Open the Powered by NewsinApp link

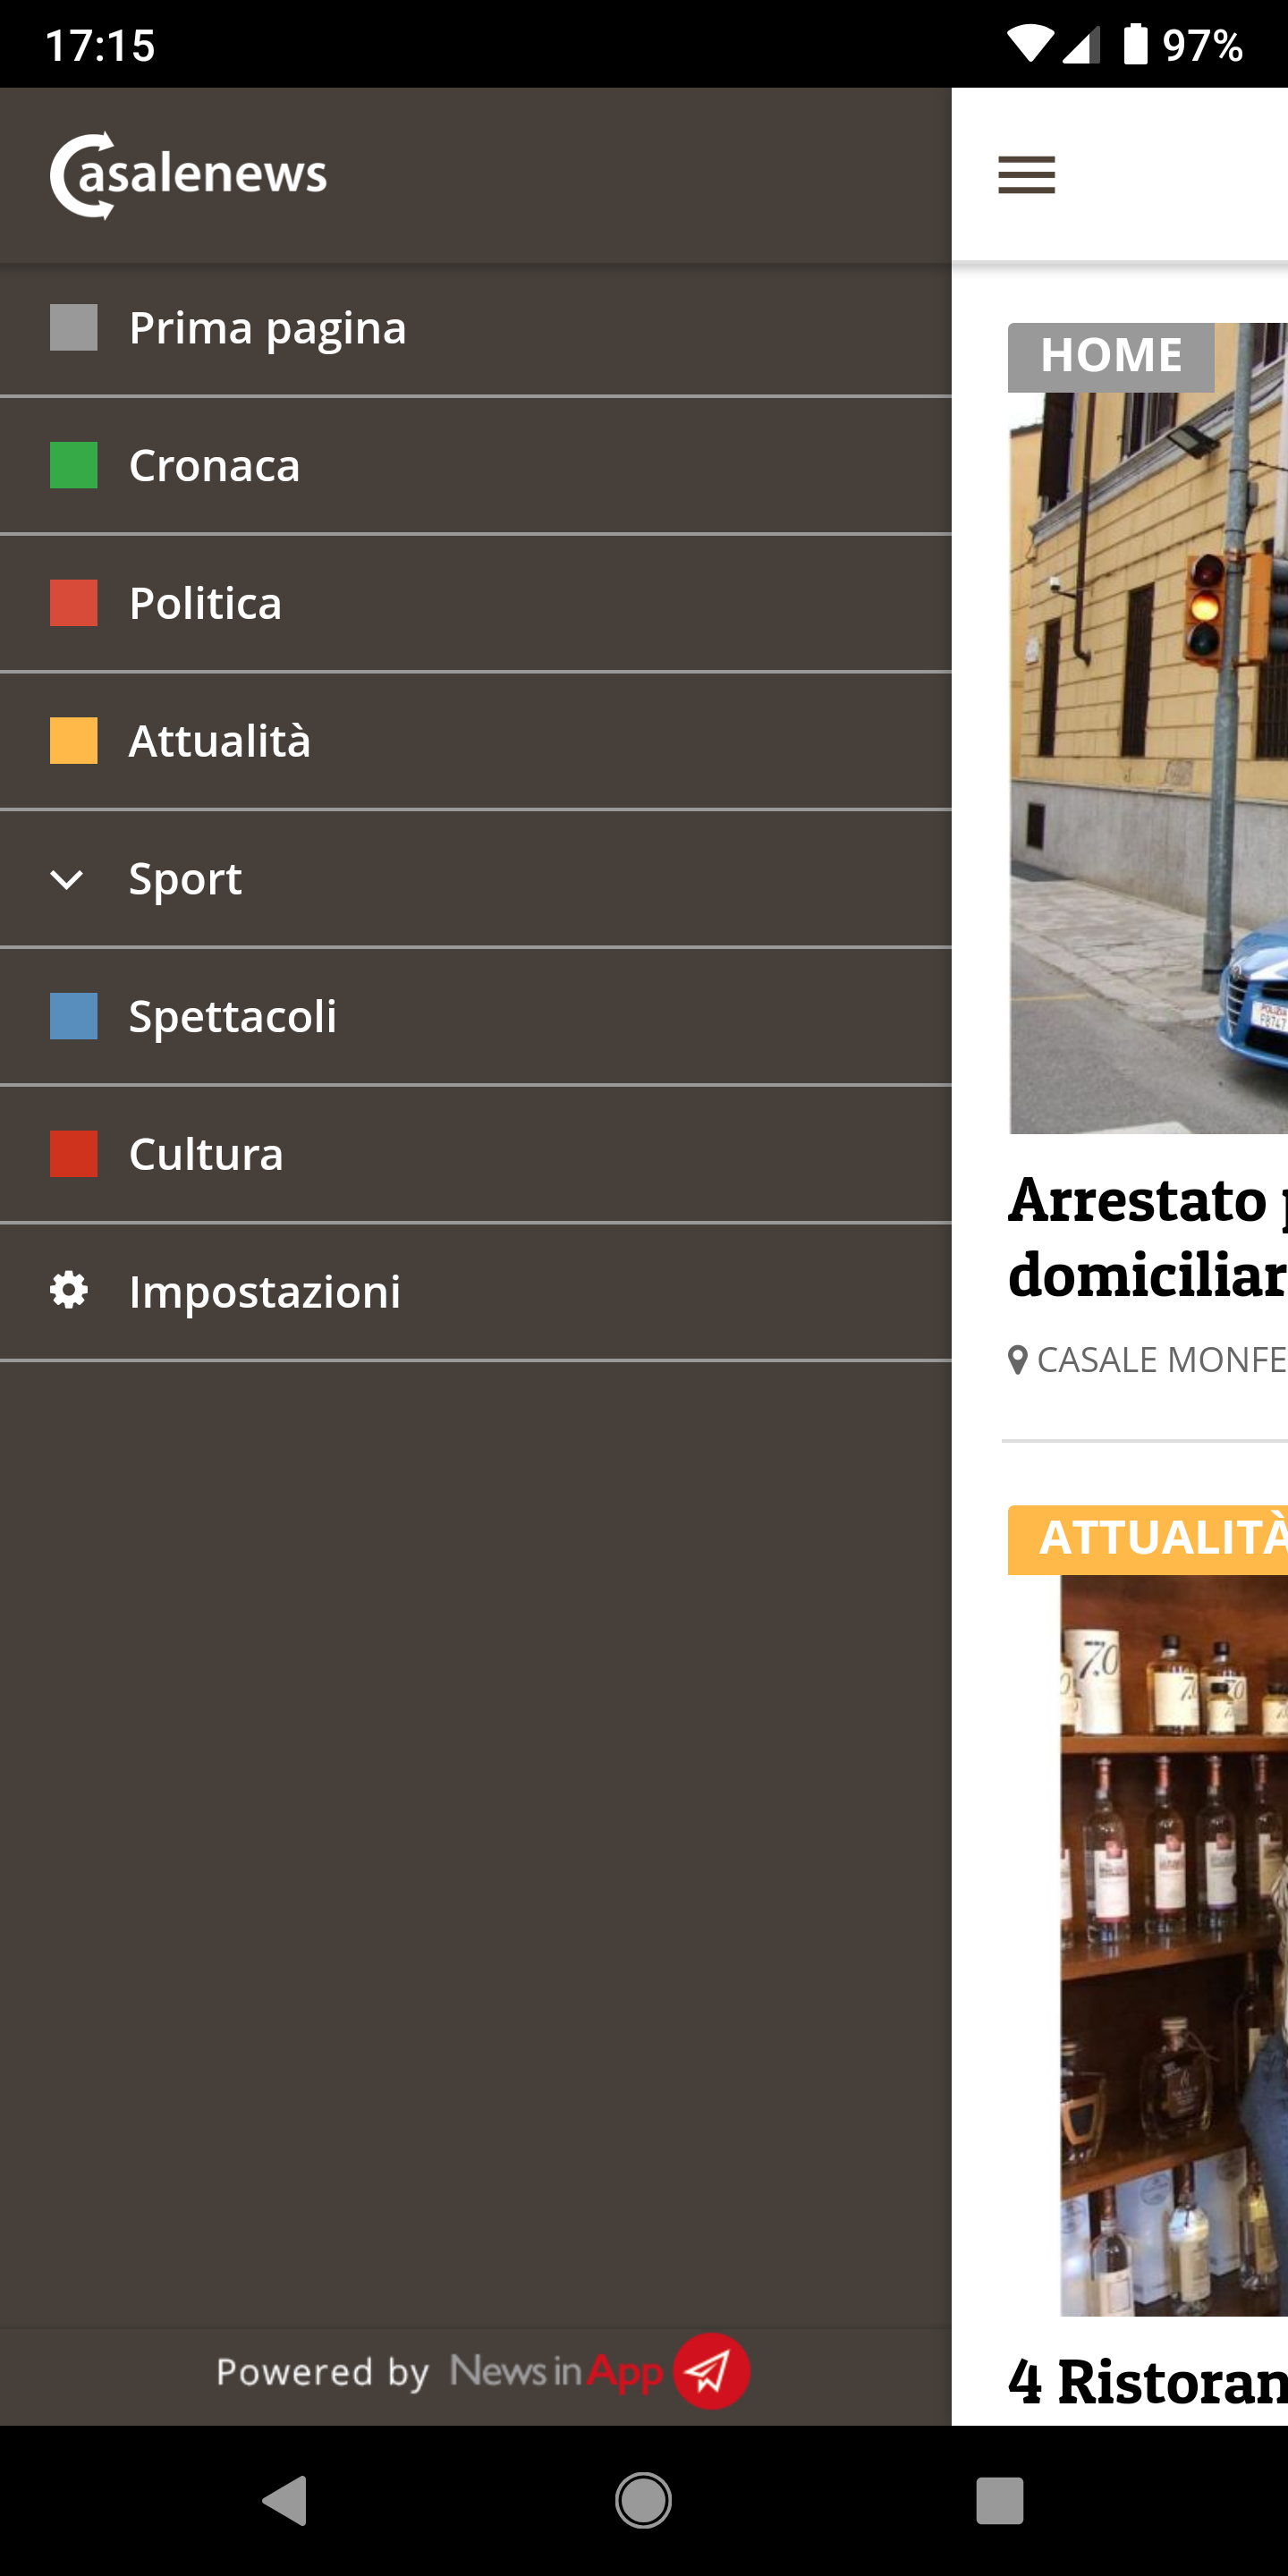pos(482,2372)
